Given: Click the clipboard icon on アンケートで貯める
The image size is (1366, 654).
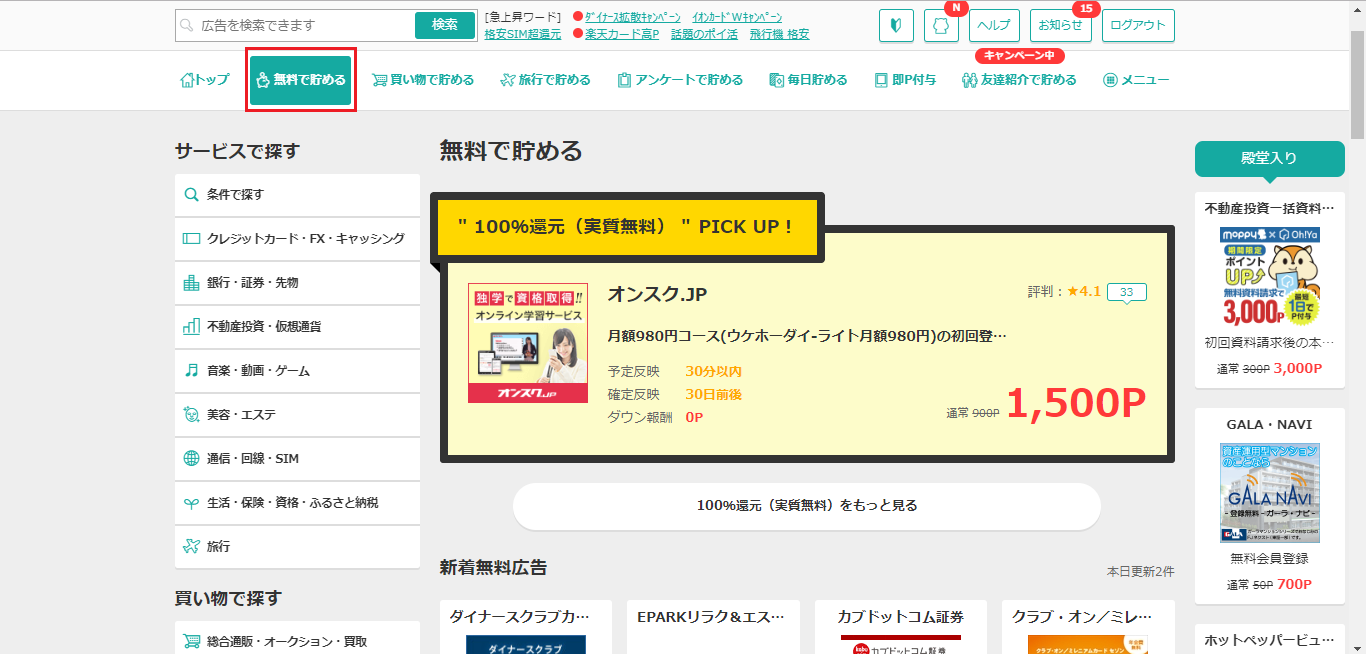Looking at the screenshot, I should [x=624, y=80].
